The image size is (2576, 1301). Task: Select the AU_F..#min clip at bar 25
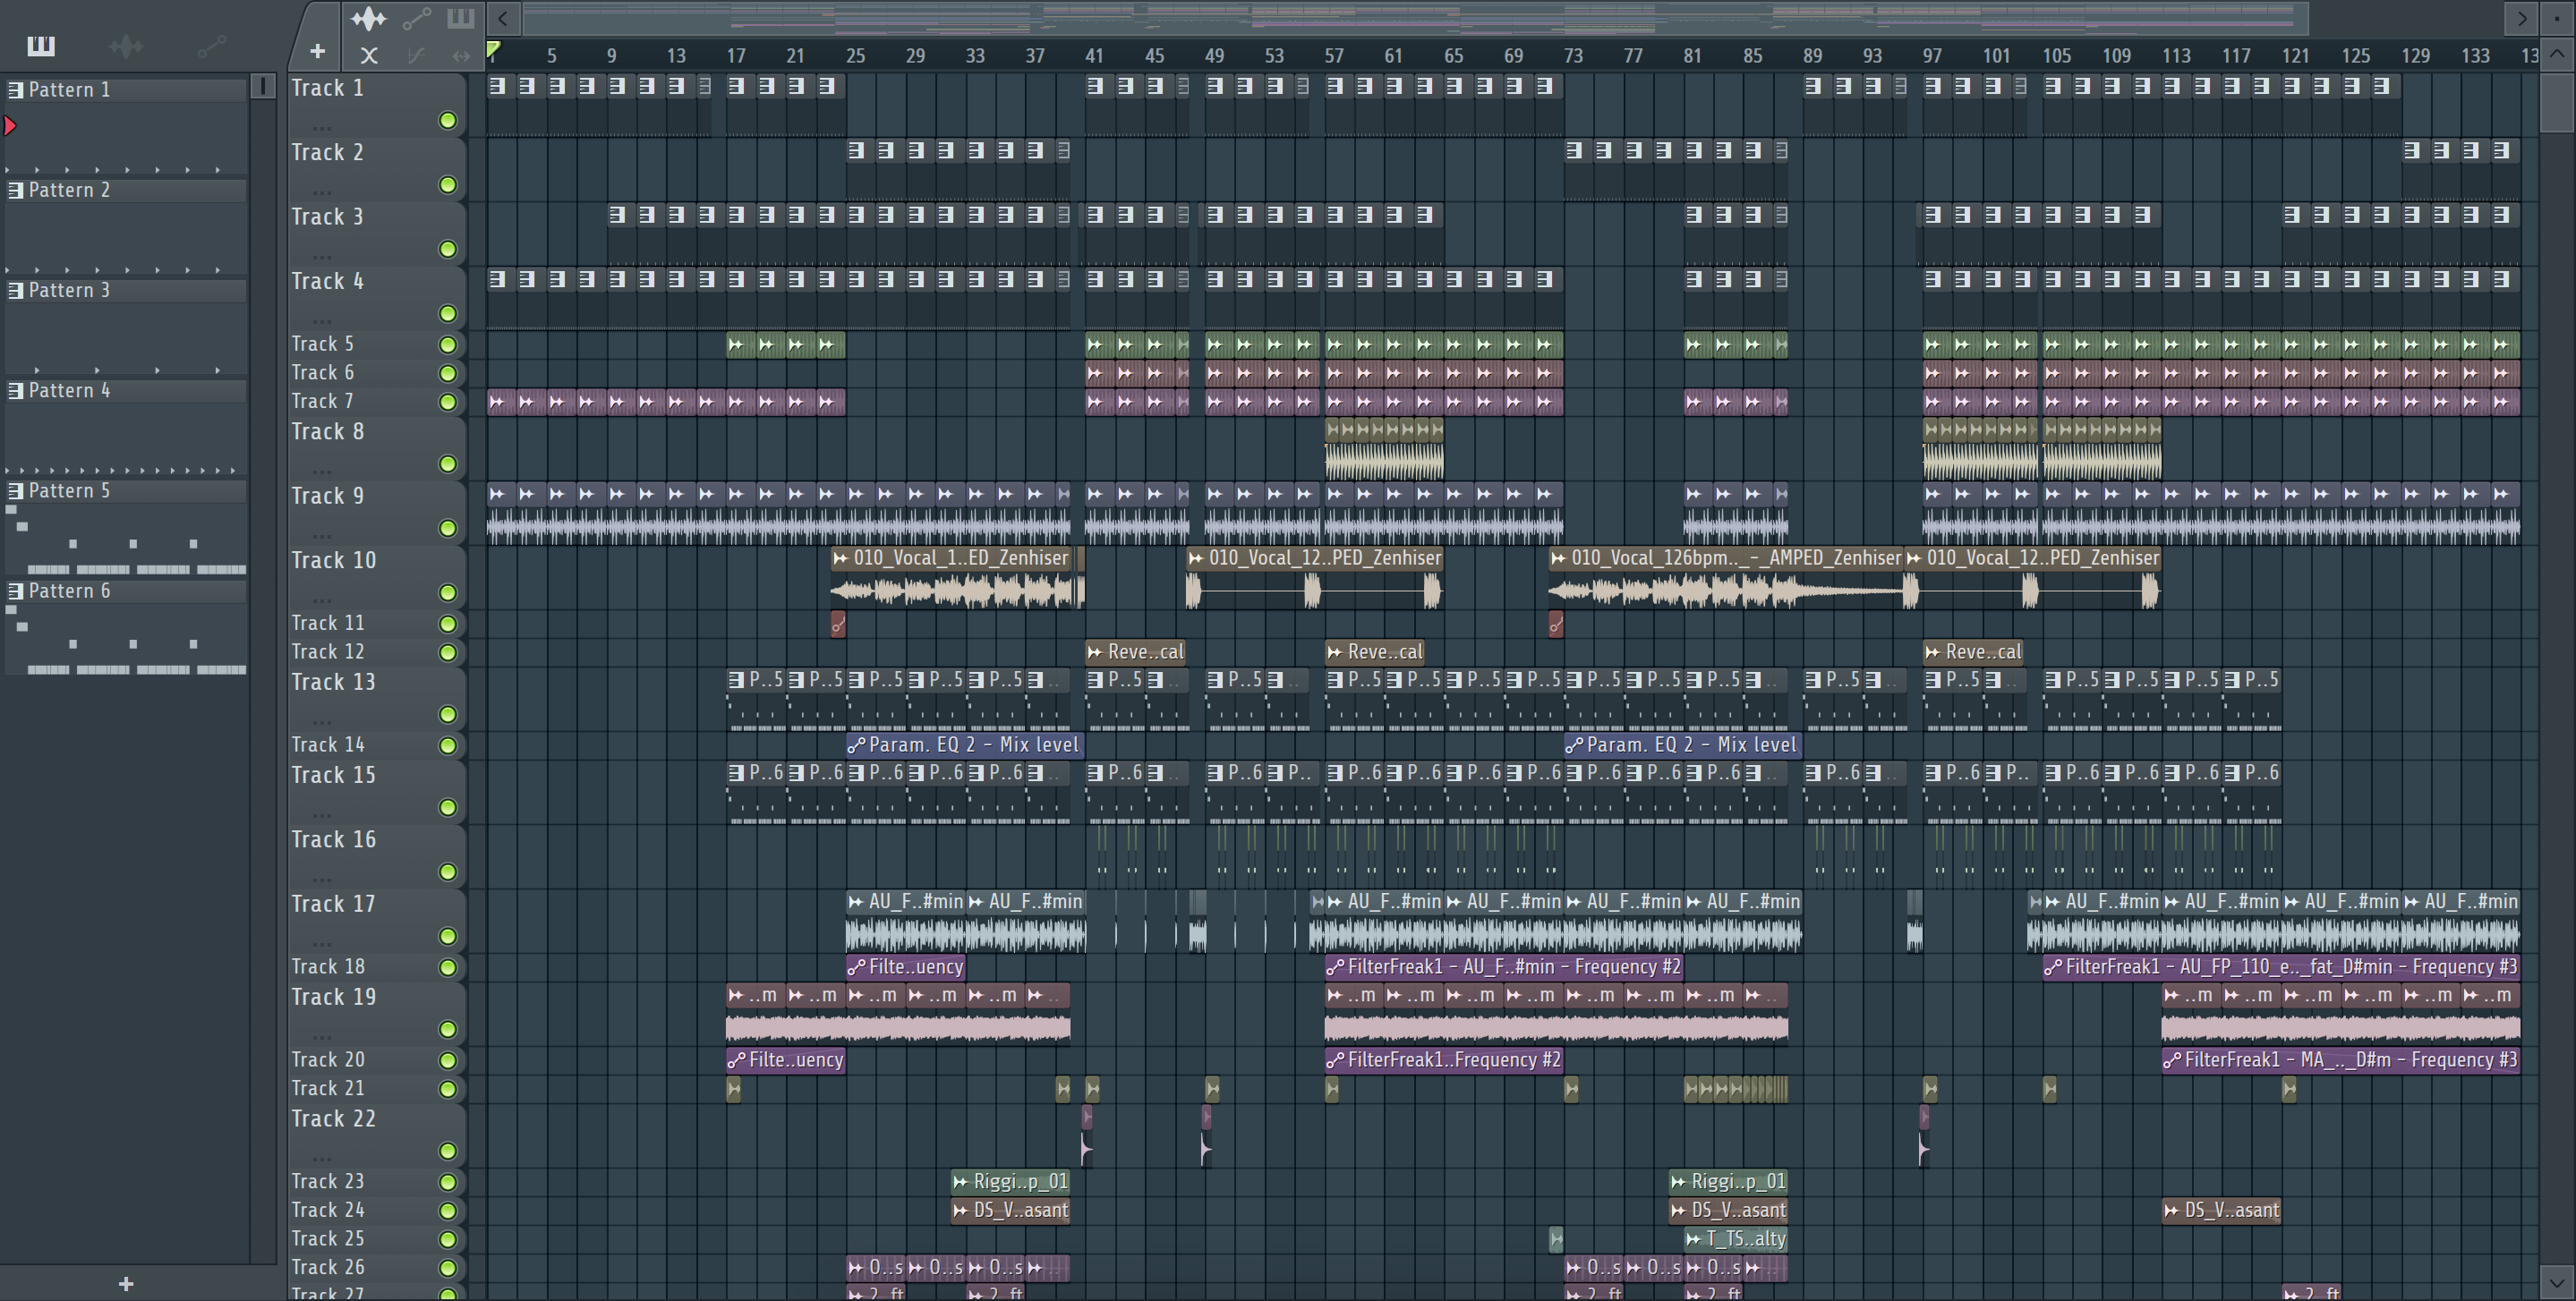(905, 921)
